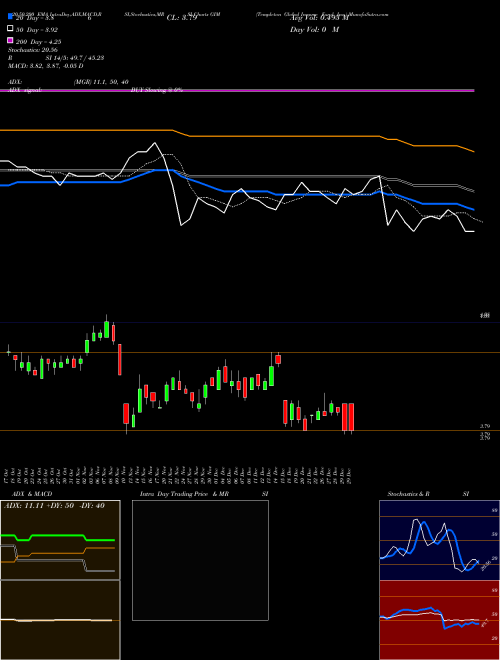Open the blue Stochastics chart panel

pyautogui.click(x=439, y=540)
